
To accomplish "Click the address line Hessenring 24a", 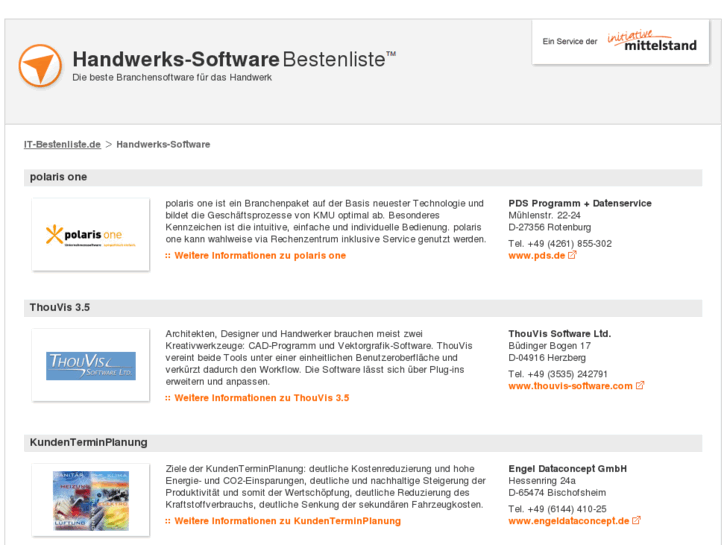I will 542,481.
